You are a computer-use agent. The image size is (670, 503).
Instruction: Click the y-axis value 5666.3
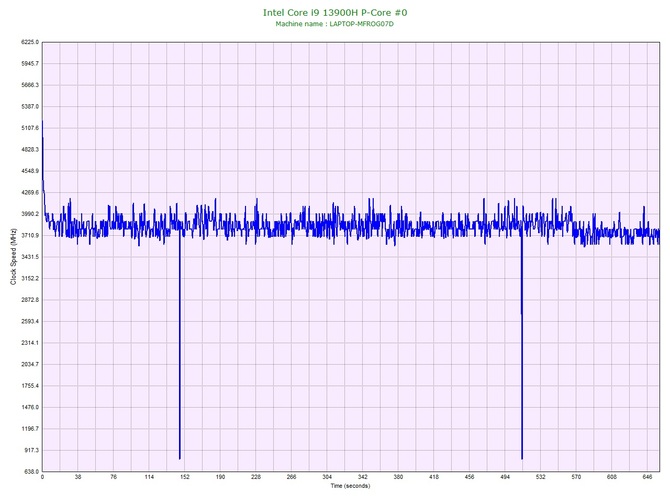coord(30,85)
